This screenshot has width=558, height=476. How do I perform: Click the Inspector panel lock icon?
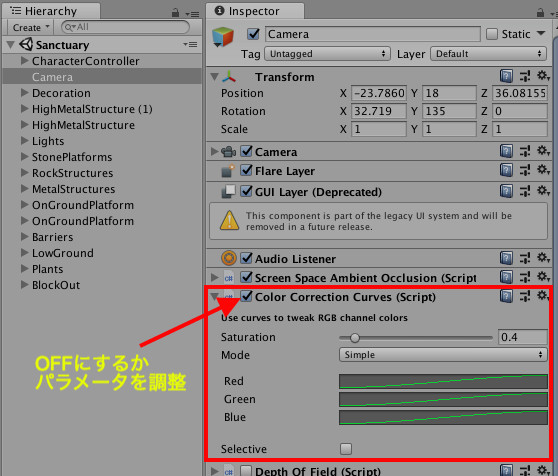coord(540,13)
